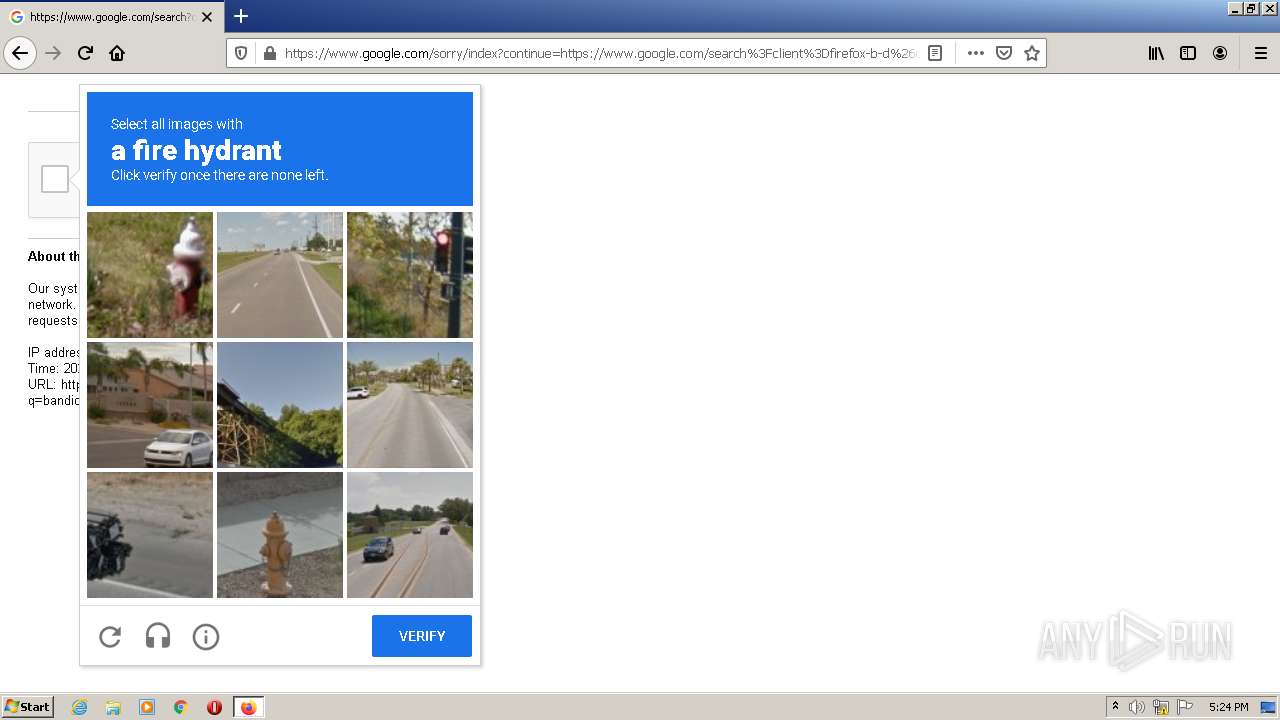Open Windows Media Player from taskbar
This screenshot has height=720, width=1280.
(x=147, y=707)
